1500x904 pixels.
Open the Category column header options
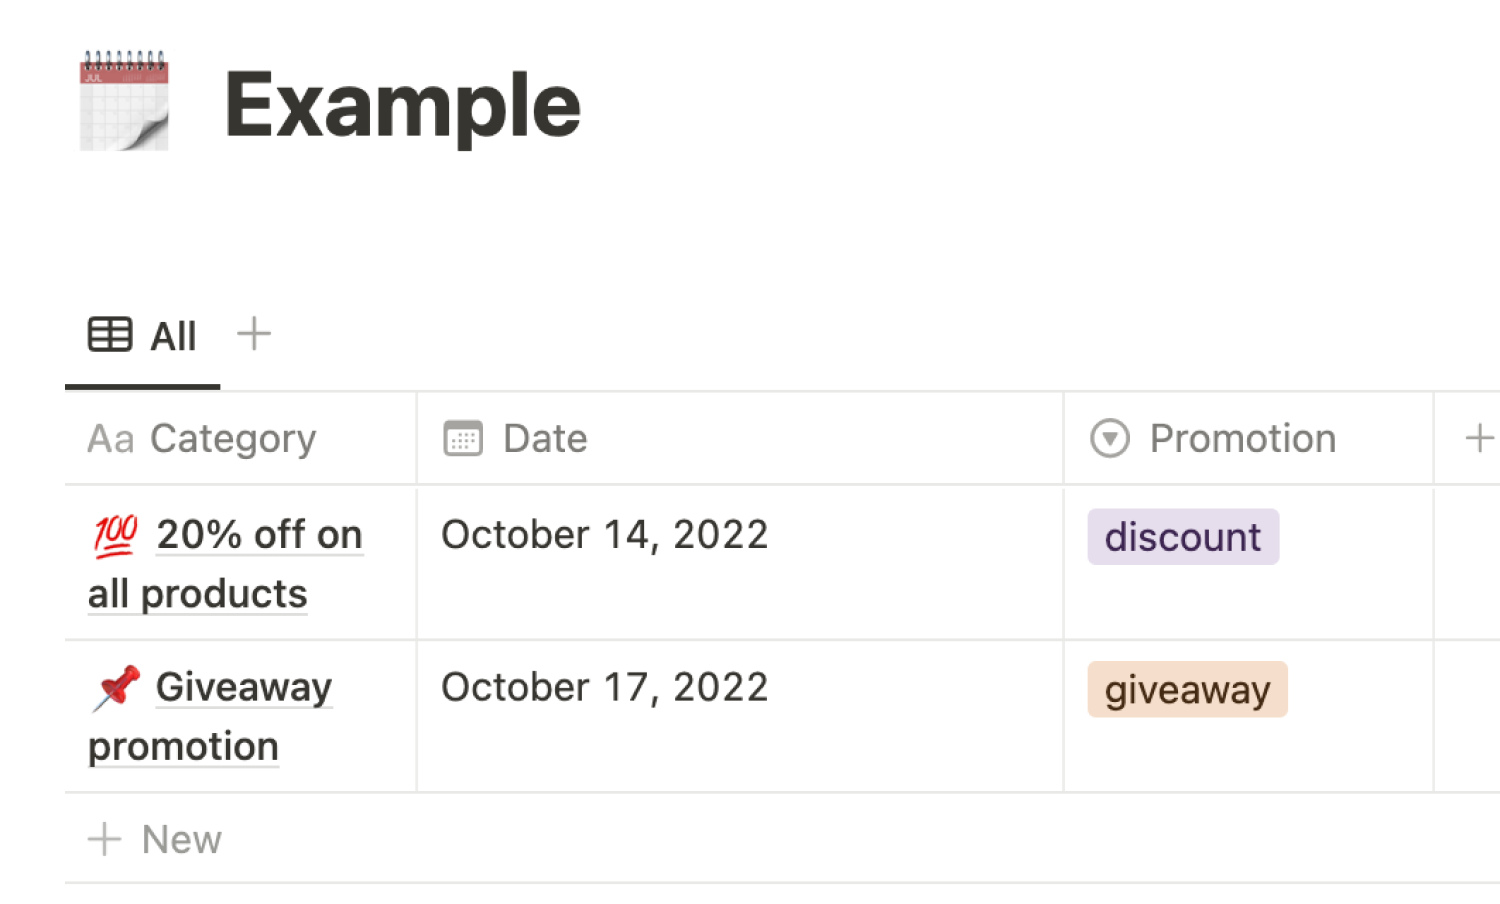pyautogui.click(x=241, y=439)
